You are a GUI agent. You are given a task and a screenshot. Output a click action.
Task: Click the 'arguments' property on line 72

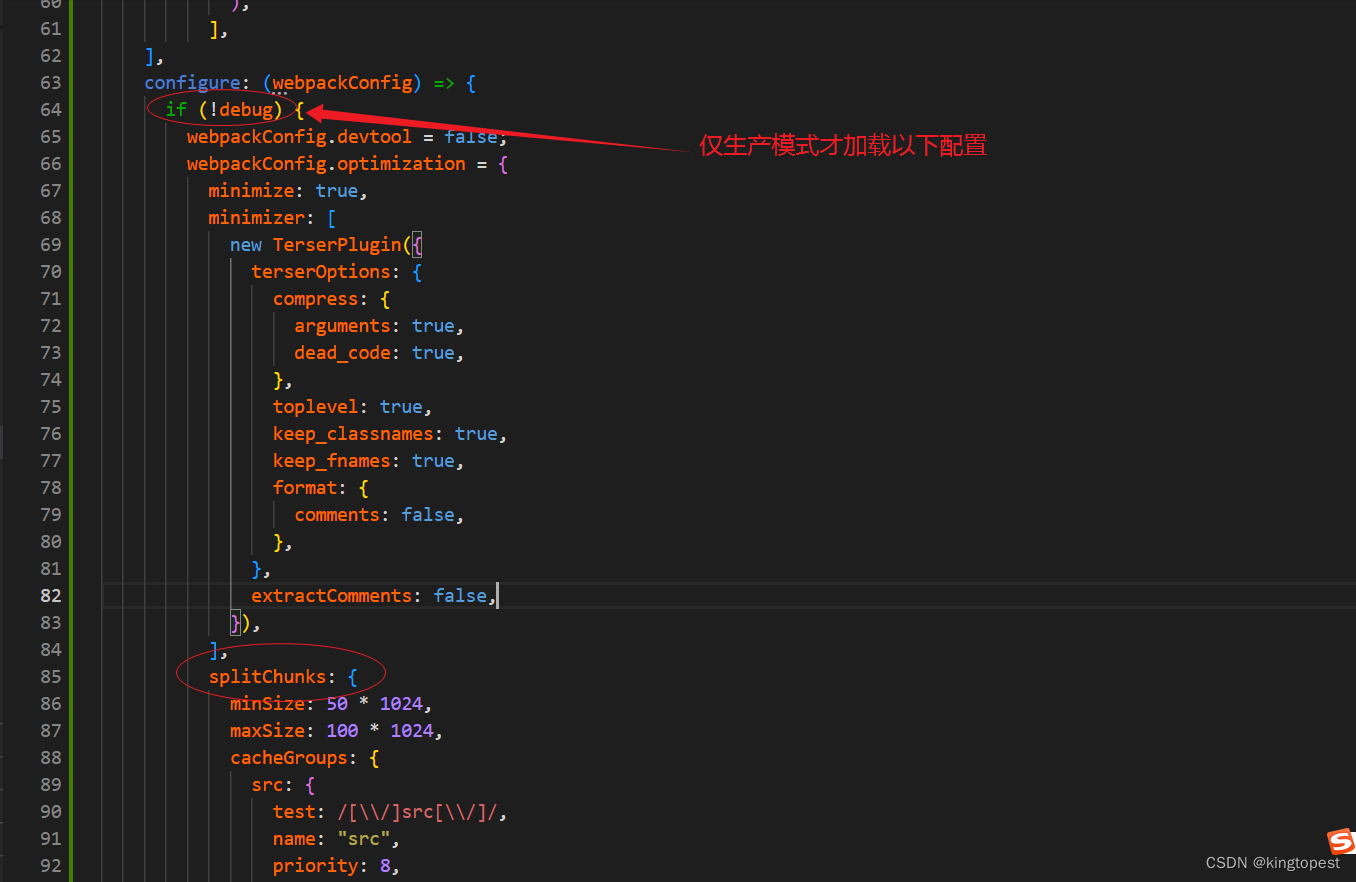(x=343, y=325)
